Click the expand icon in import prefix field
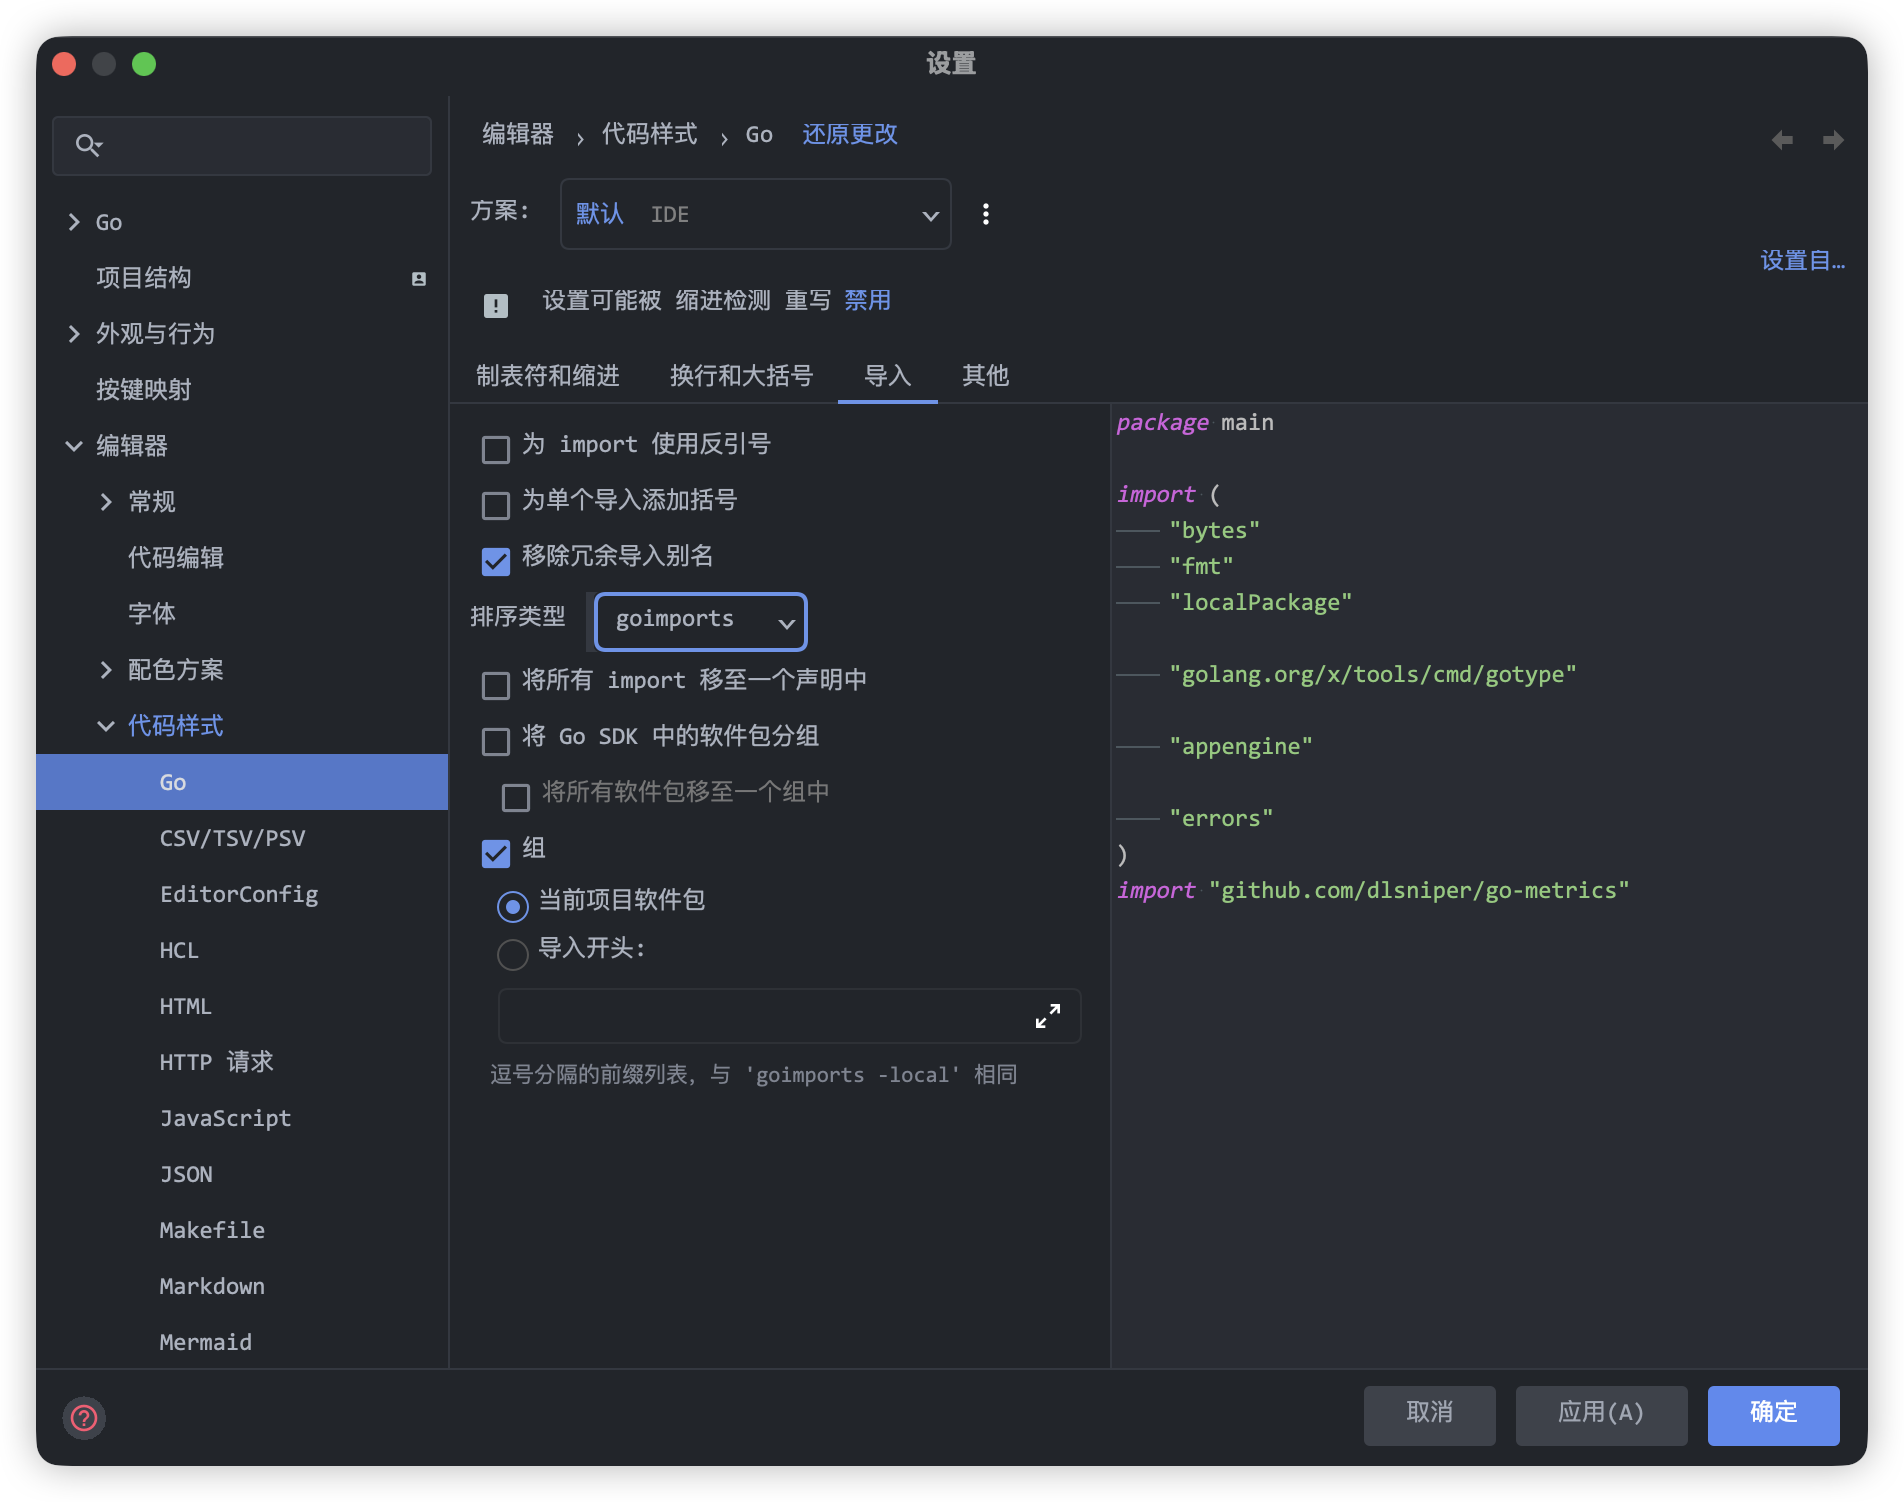 (x=1047, y=1016)
